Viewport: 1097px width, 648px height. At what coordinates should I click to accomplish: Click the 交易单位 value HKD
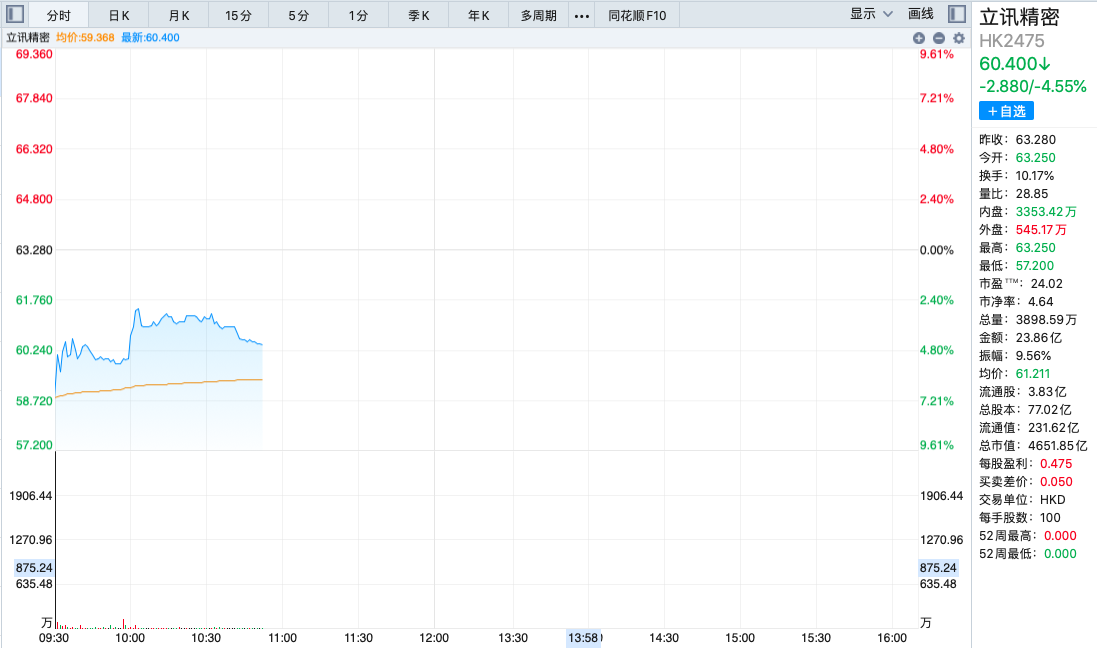1053,500
